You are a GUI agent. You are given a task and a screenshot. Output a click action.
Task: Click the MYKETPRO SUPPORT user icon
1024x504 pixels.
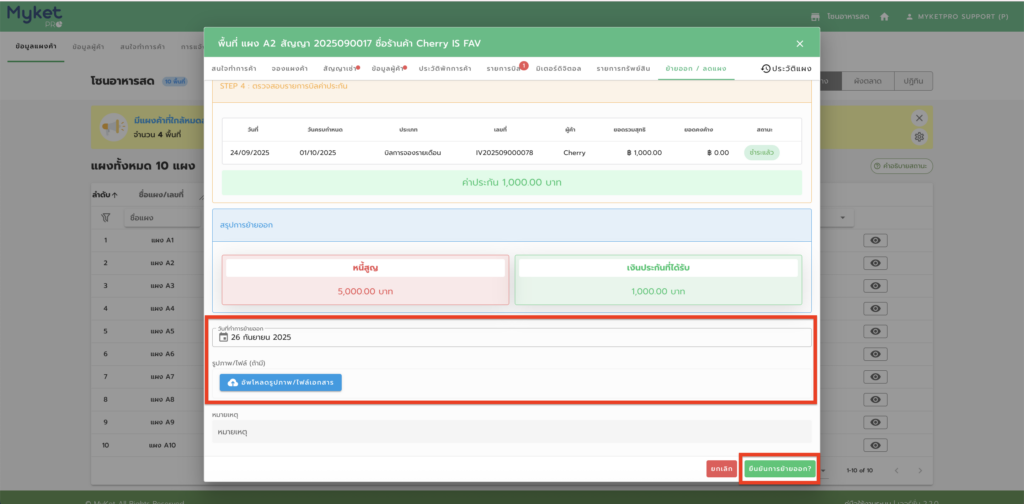pos(909,17)
